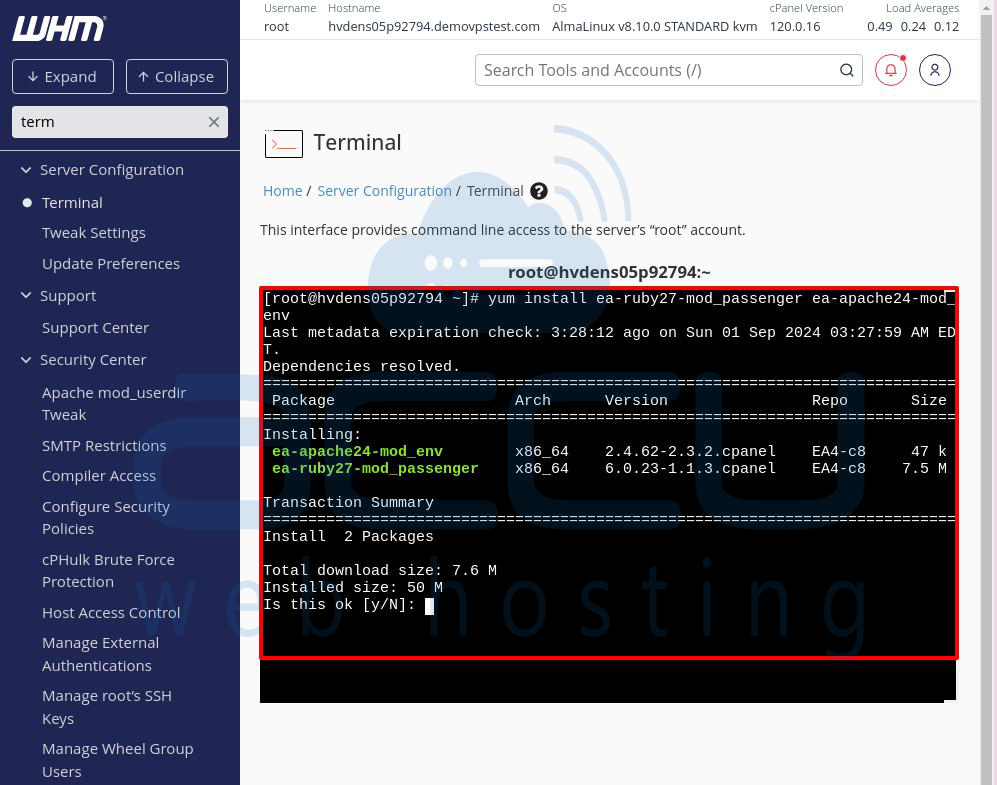The height and width of the screenshot is (785, 997).
Task: Click the 'Dependencies resolved.' terminal line
Action: pyautogui.click(x=361, y=366)
